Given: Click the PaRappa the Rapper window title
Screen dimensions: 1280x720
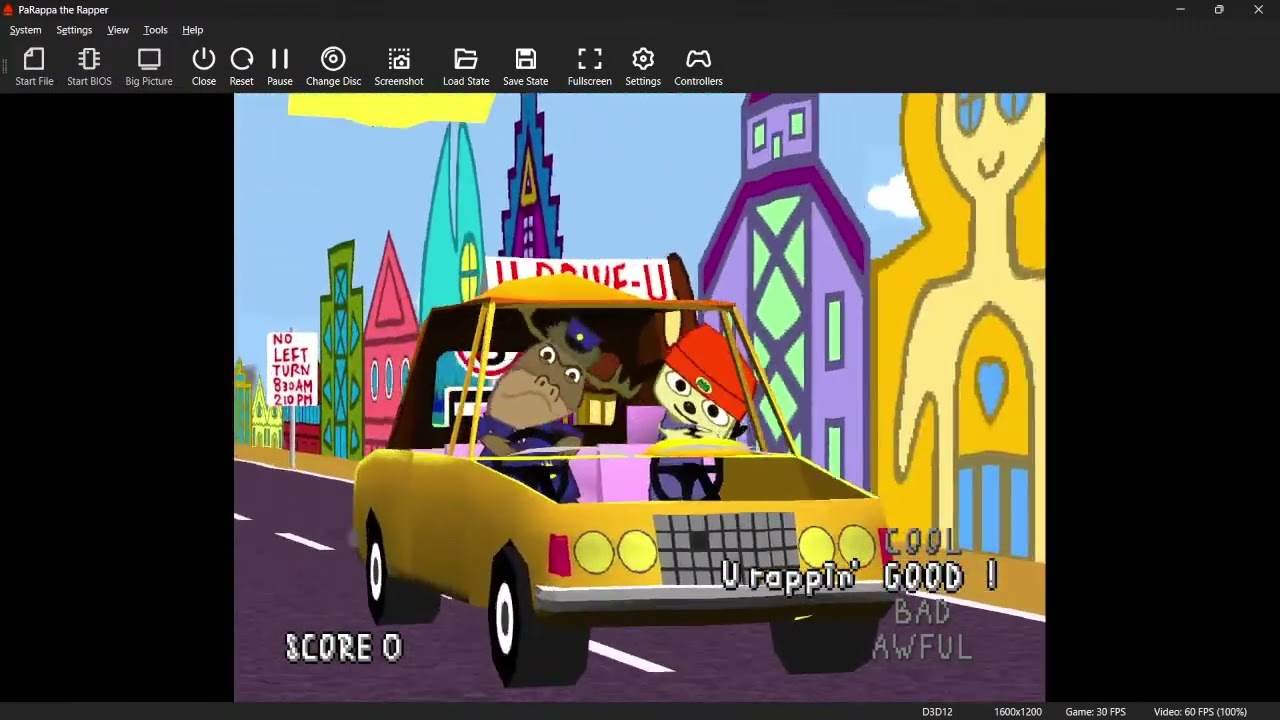Looking at the screenshot, I should 64,10.
